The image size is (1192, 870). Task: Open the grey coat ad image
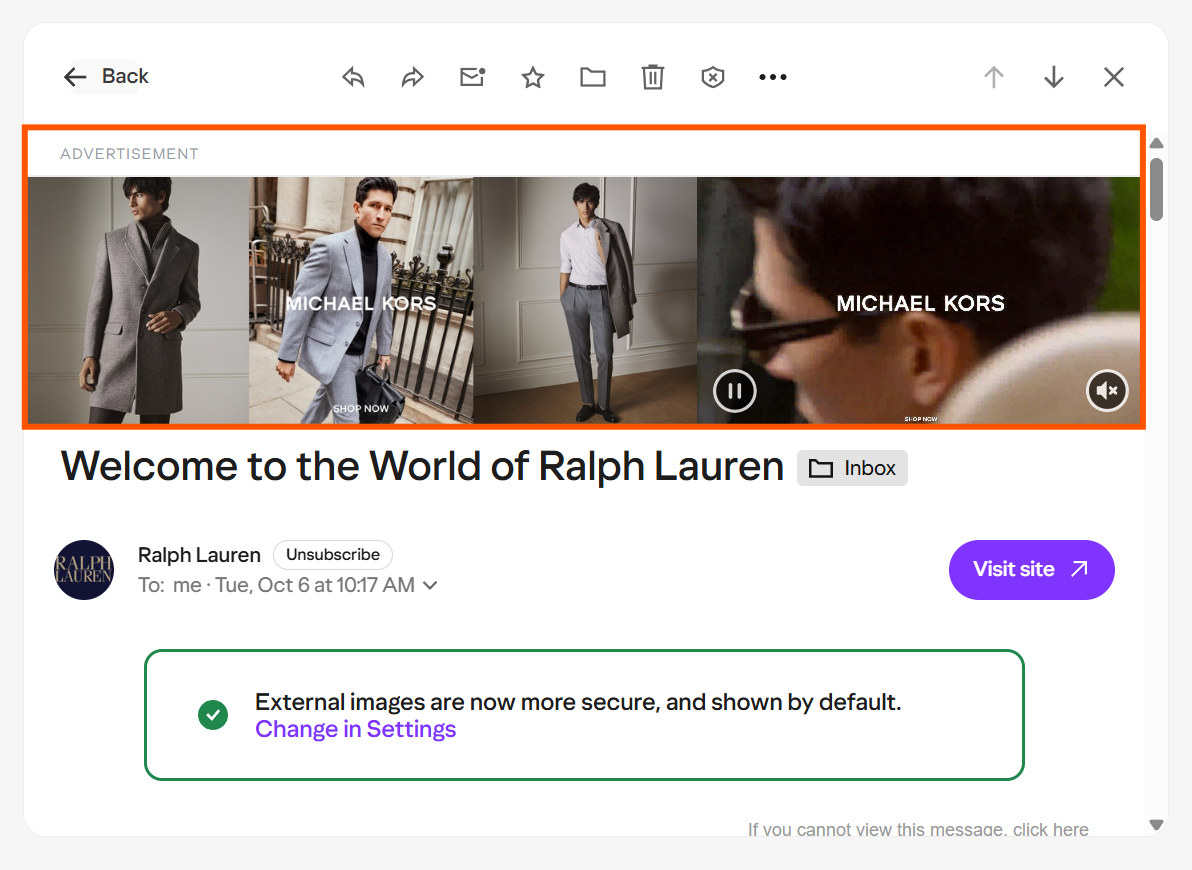pos(138,300)
